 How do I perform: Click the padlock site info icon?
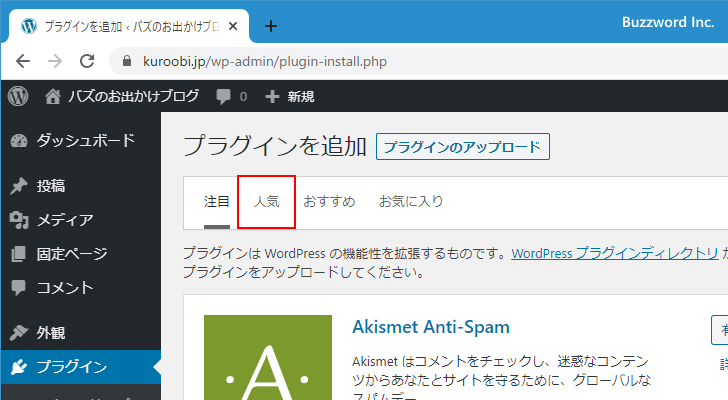(x=127, y=61)
